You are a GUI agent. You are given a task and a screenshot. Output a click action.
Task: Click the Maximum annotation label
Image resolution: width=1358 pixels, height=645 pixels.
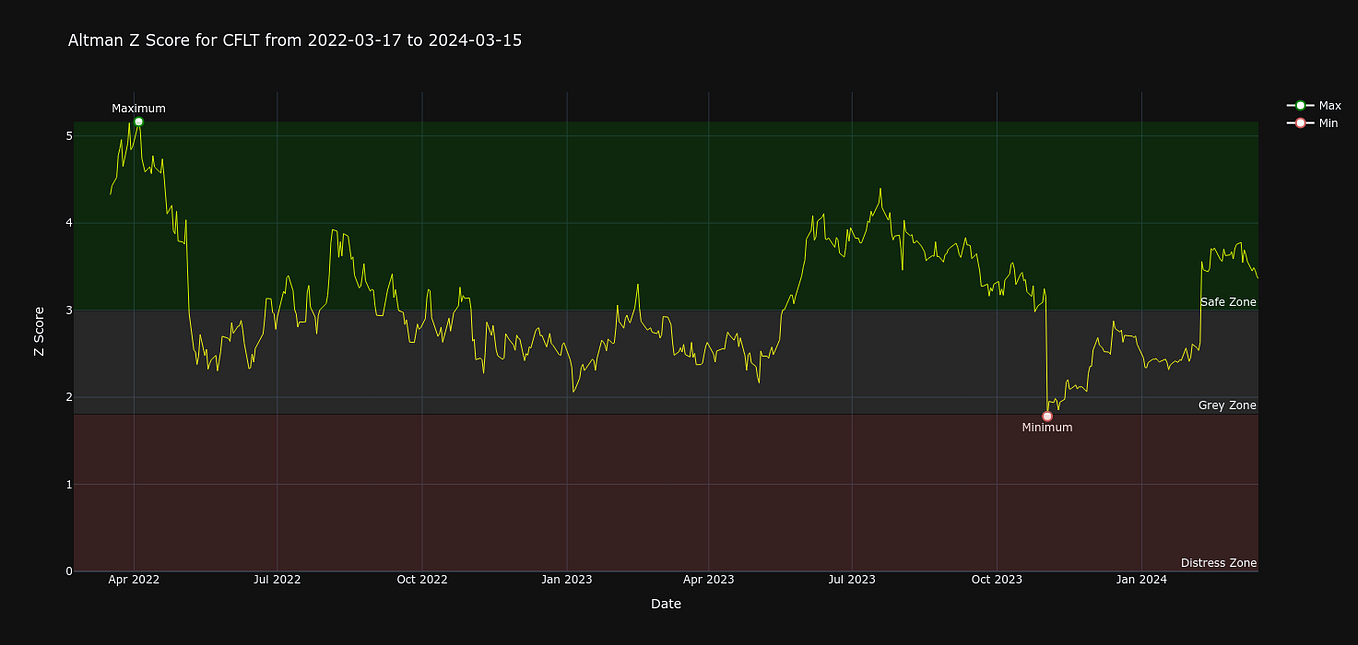click(137, 108)
